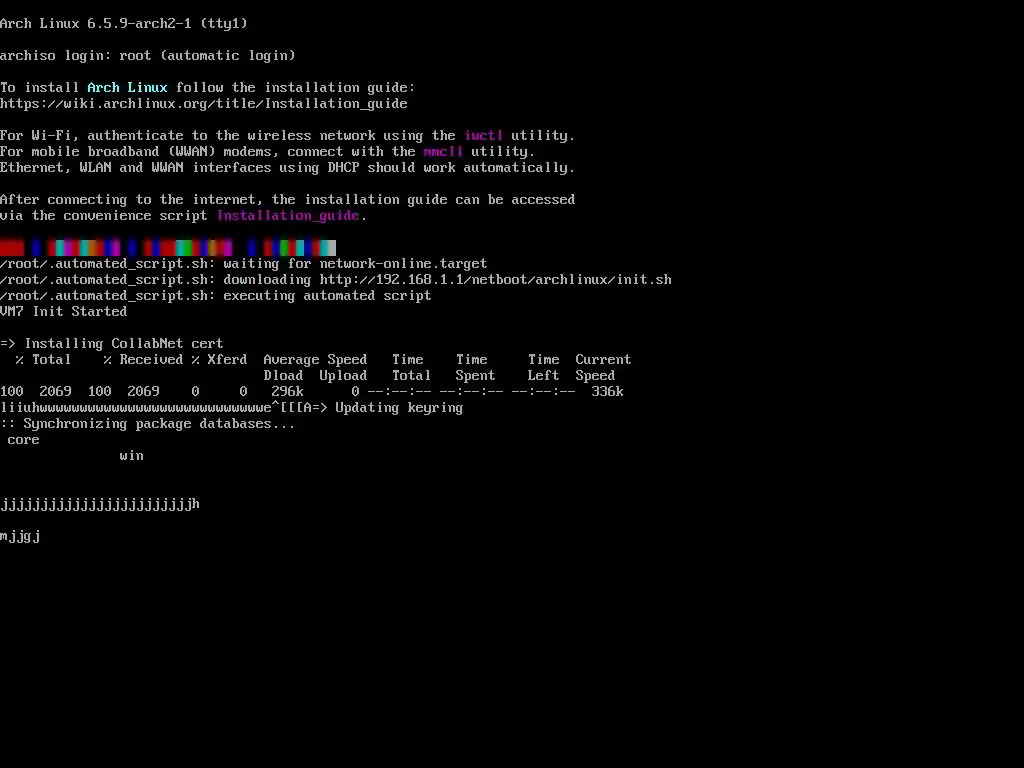Screen dimensions: 1024x768
Task: Click the stray 'win' text
Action: [131, 455]
